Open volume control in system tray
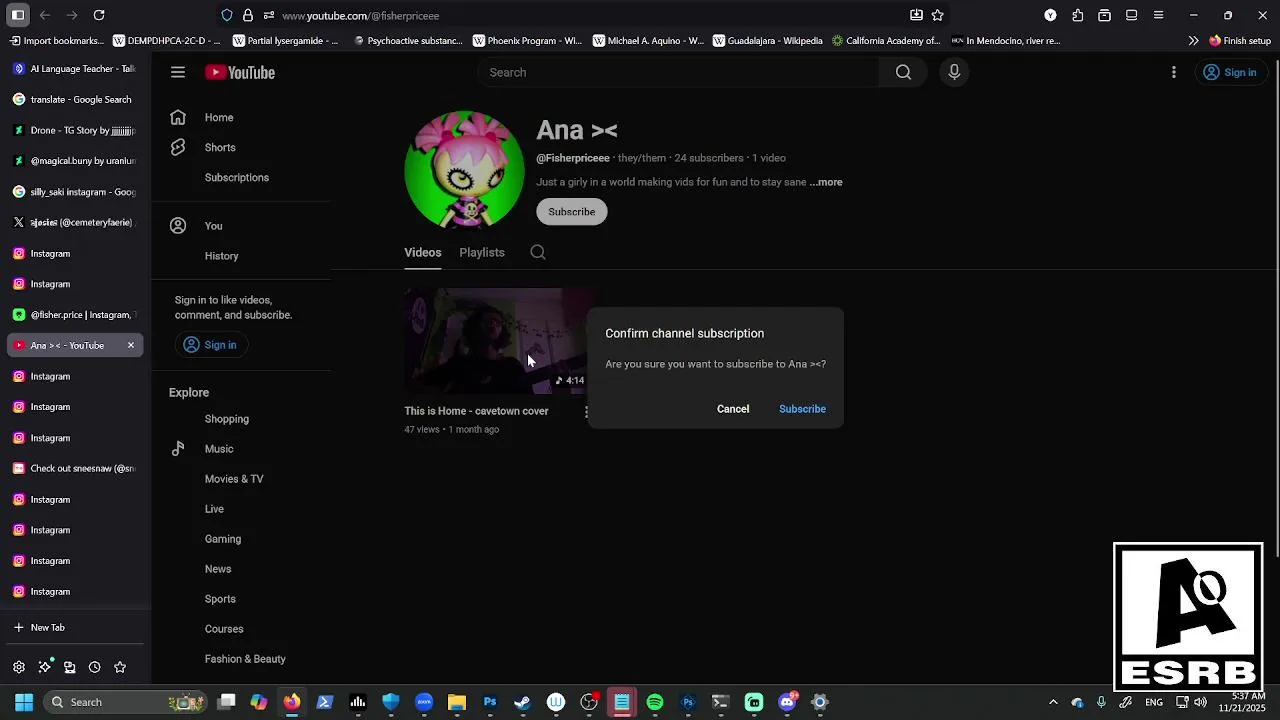This screenshot has height=720, width=1280. coord(1200,702)
